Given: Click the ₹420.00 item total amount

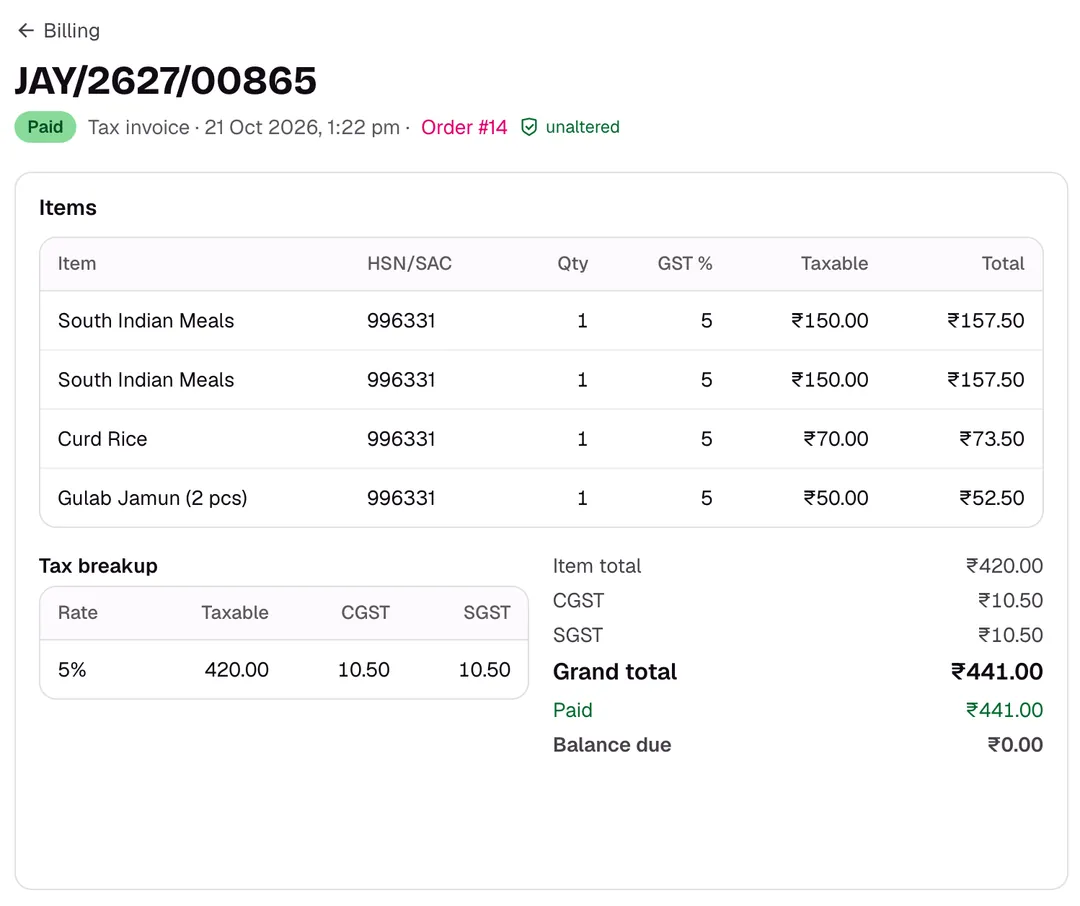Looking at the screenshot, I should [1004, 566].
